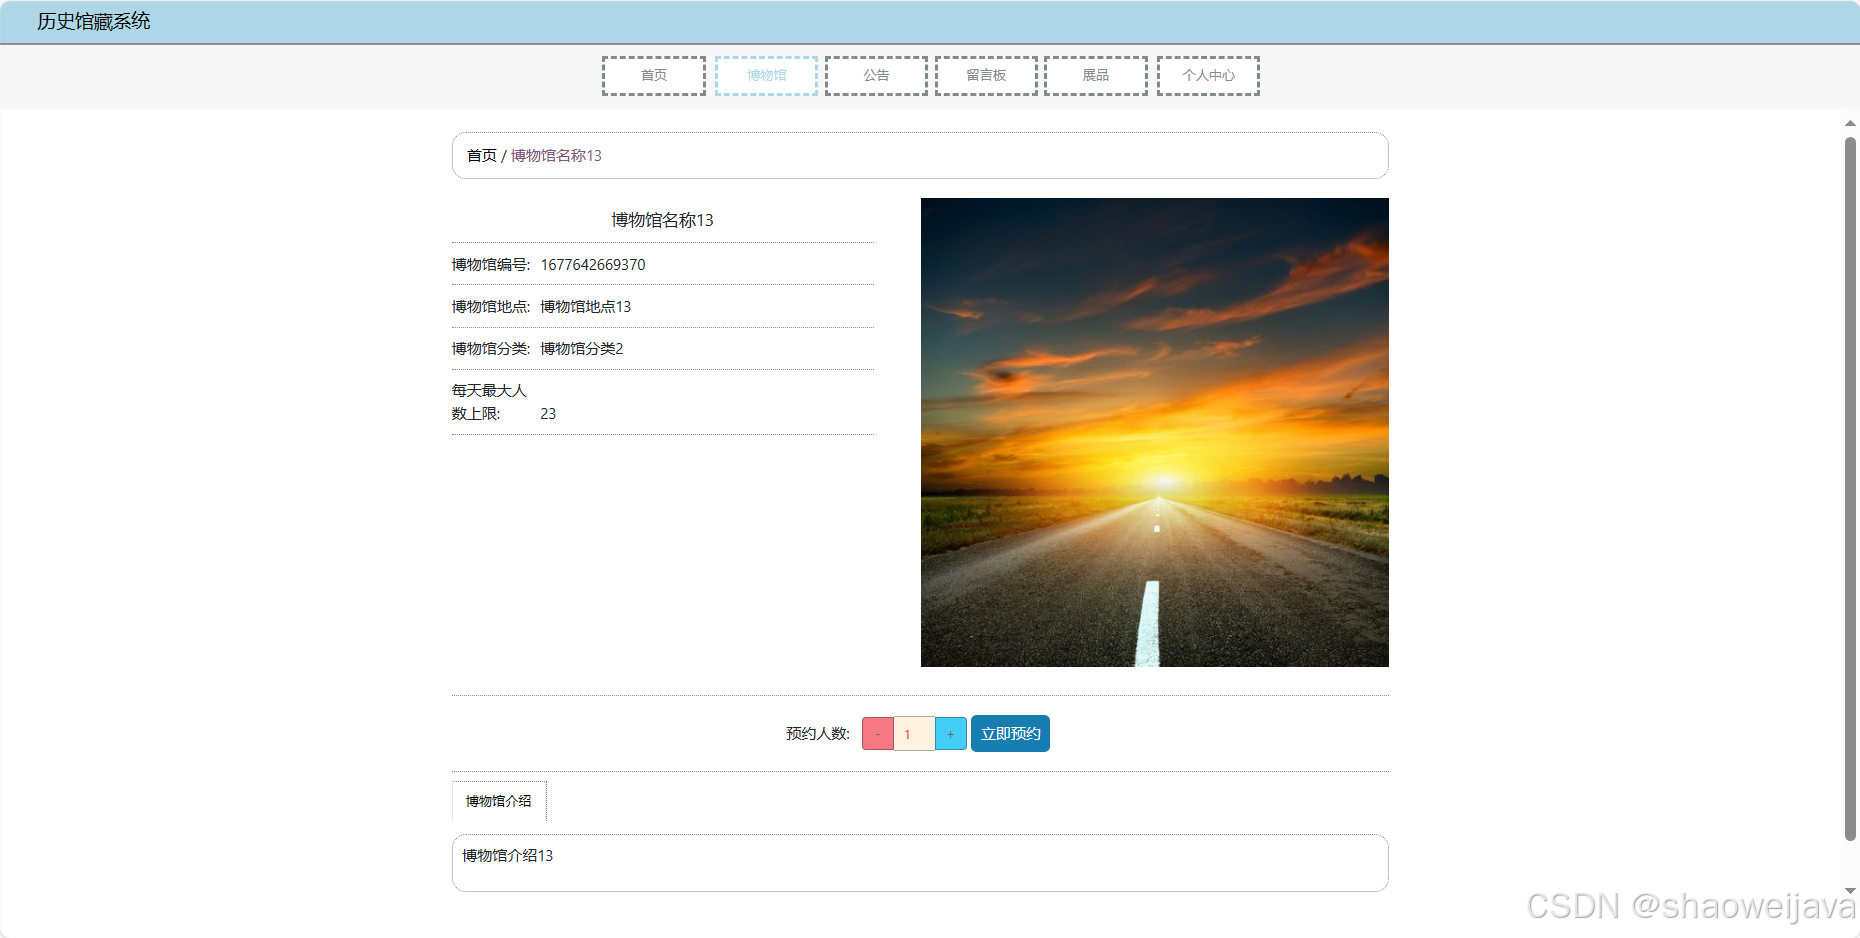1860x938 pixels.
Task: Click the 预约人数 label
Action: (x=818, y=734)
